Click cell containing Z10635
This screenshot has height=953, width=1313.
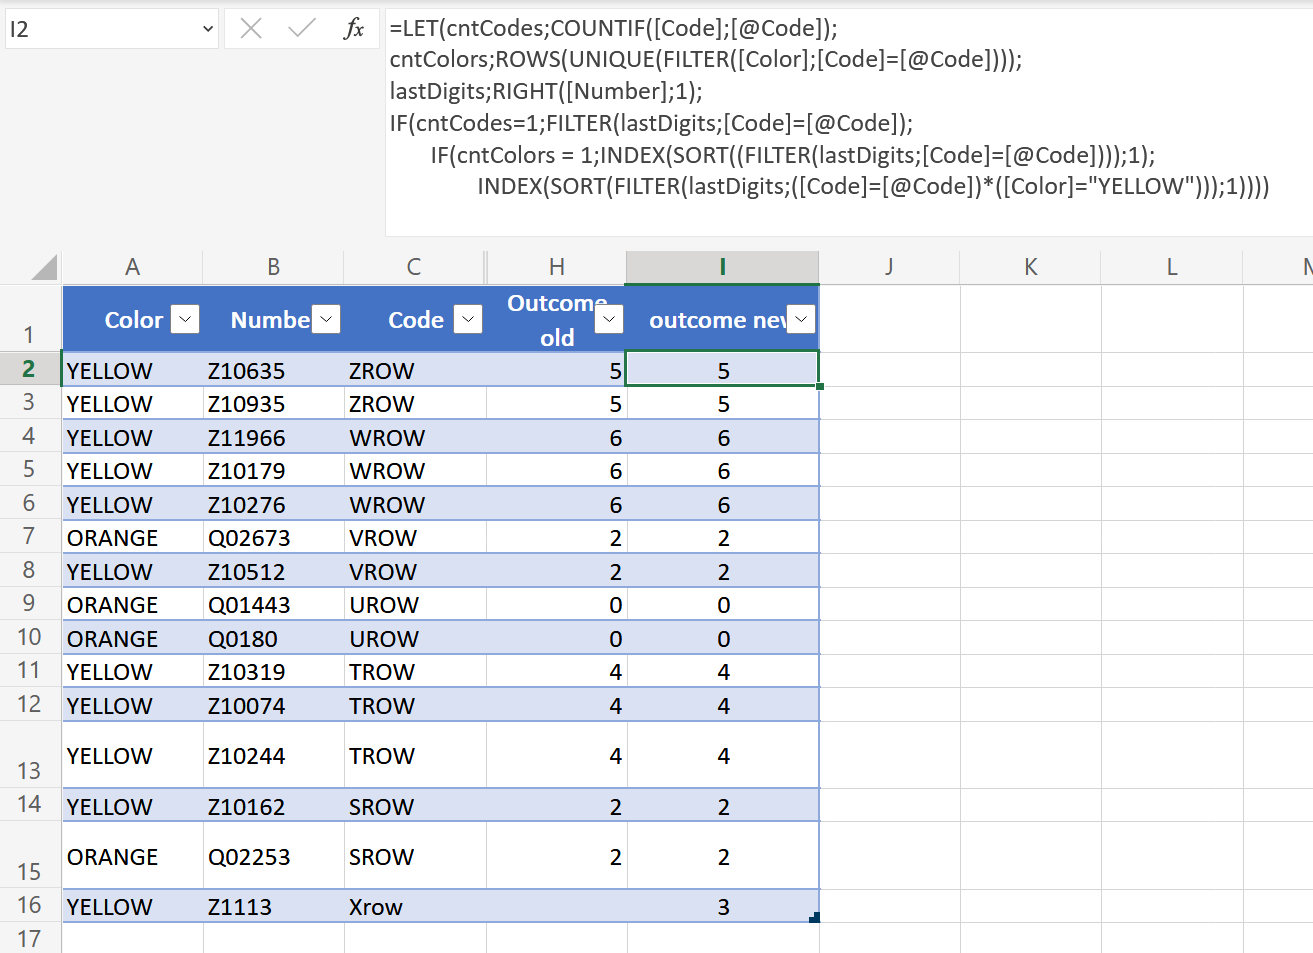point(273,370)
